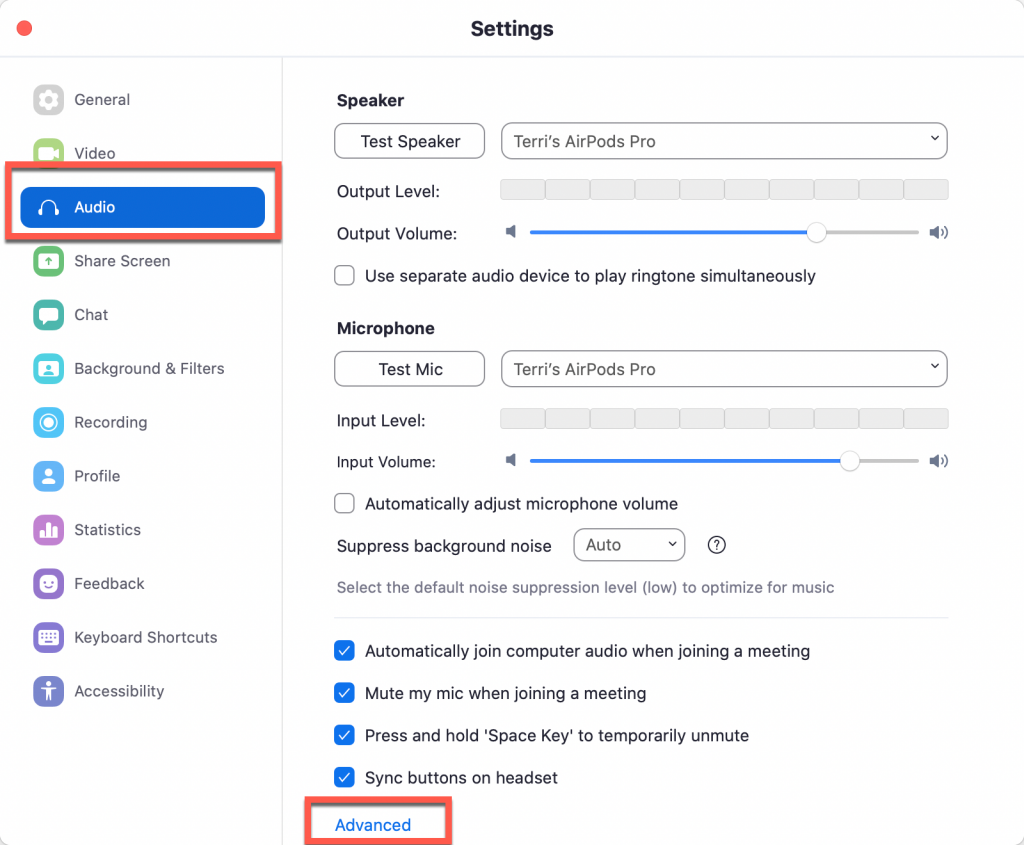This screenshot has width=1024, height=845.
Task: Open the Statistics bar chart icon
Action: 48,530
